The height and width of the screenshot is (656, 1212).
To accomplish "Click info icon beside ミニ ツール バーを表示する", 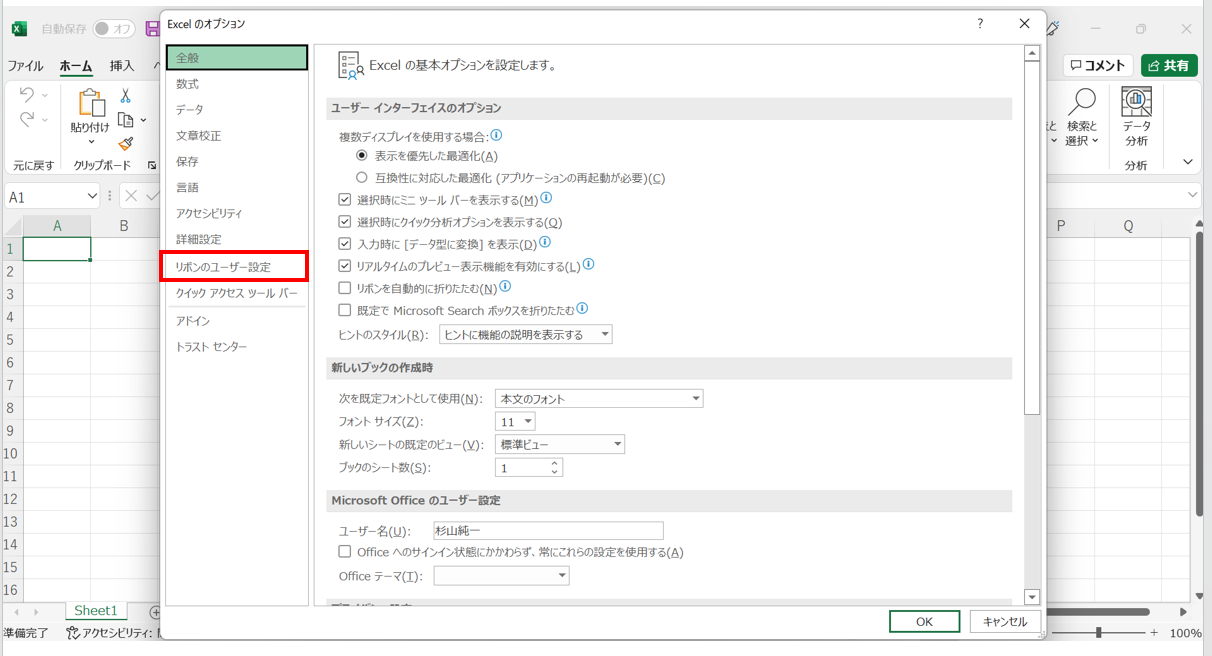I will click(x=546, y=199).
